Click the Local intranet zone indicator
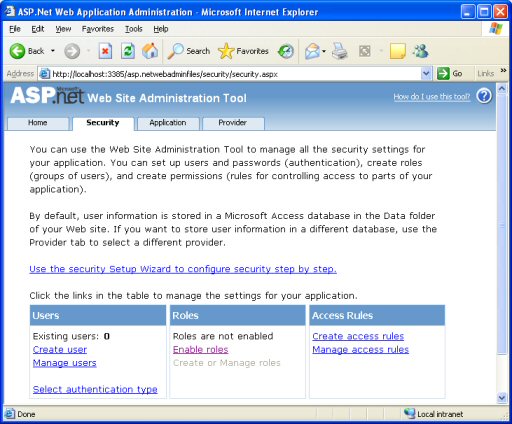The height and width of the screenshot is (424, 512). point(433,414)
